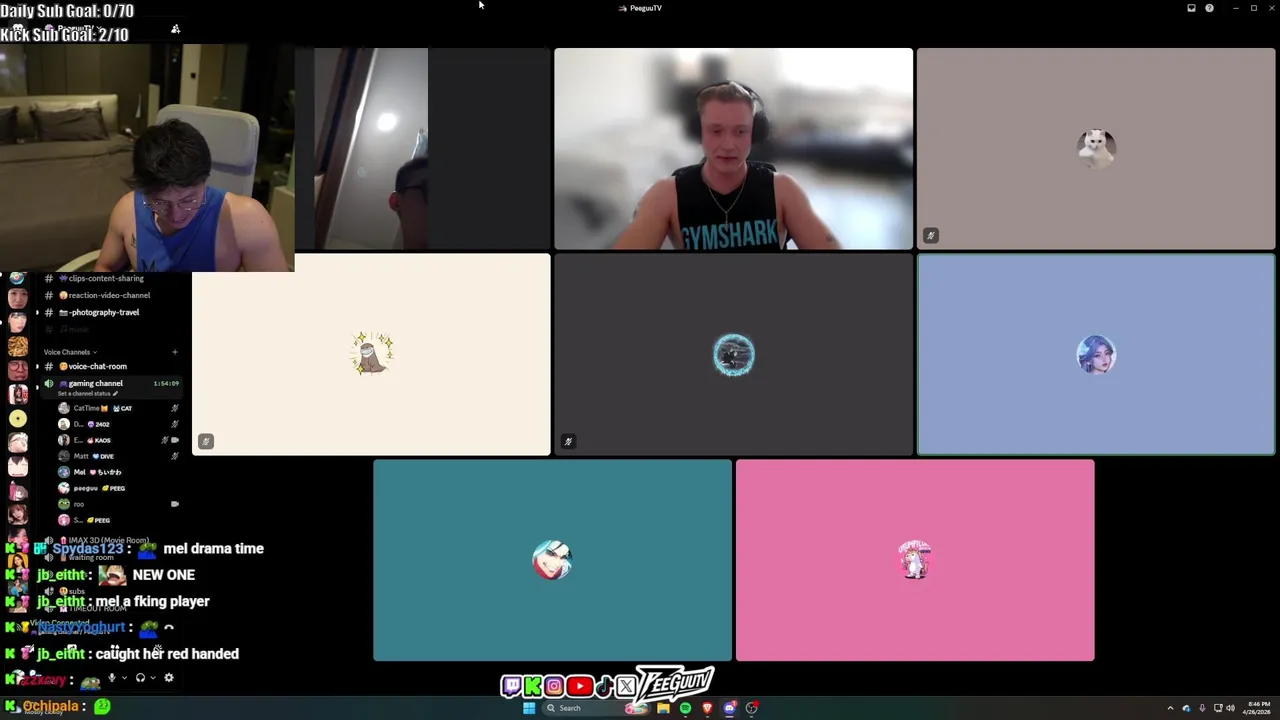Click the YouTube logo in the overlay
This screenshot has height=720, width=1280.
pyautogui.click(x=579, y=687)
